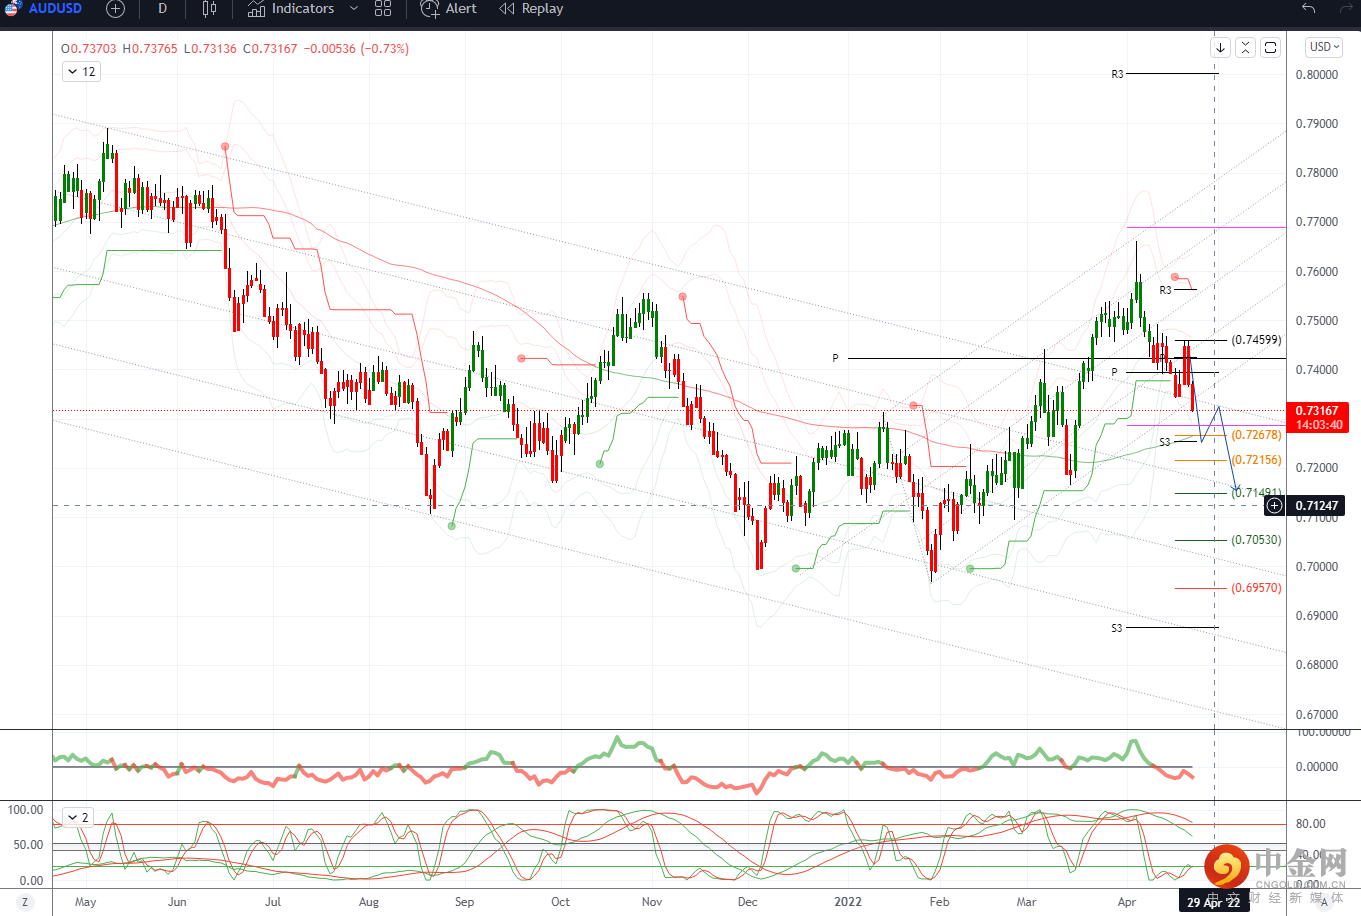Click the add symbol plus icon

[115, 9]
